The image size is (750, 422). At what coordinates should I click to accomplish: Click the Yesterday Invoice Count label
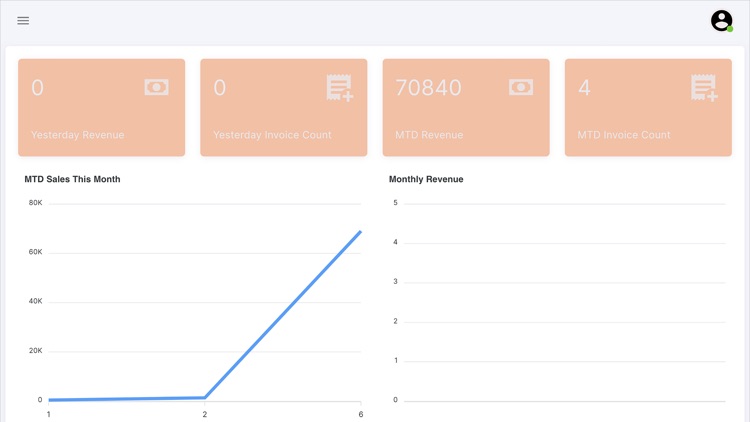point(272,135)
